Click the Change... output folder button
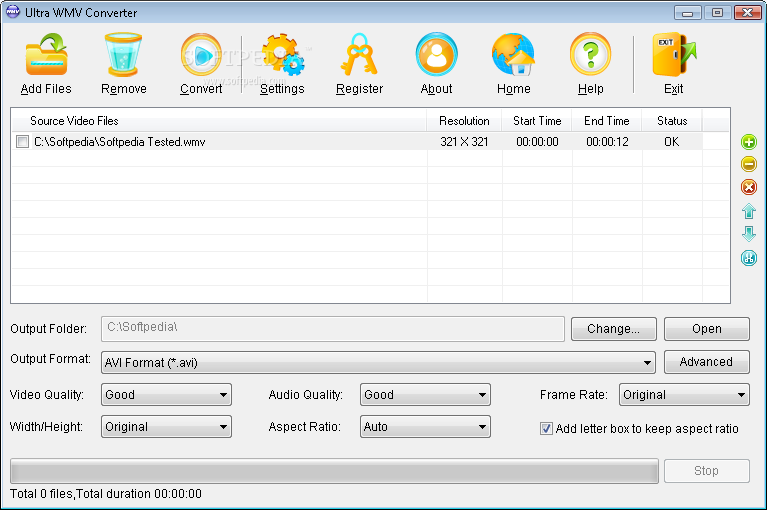Screen dimensions: 767x510 point(613,329)
